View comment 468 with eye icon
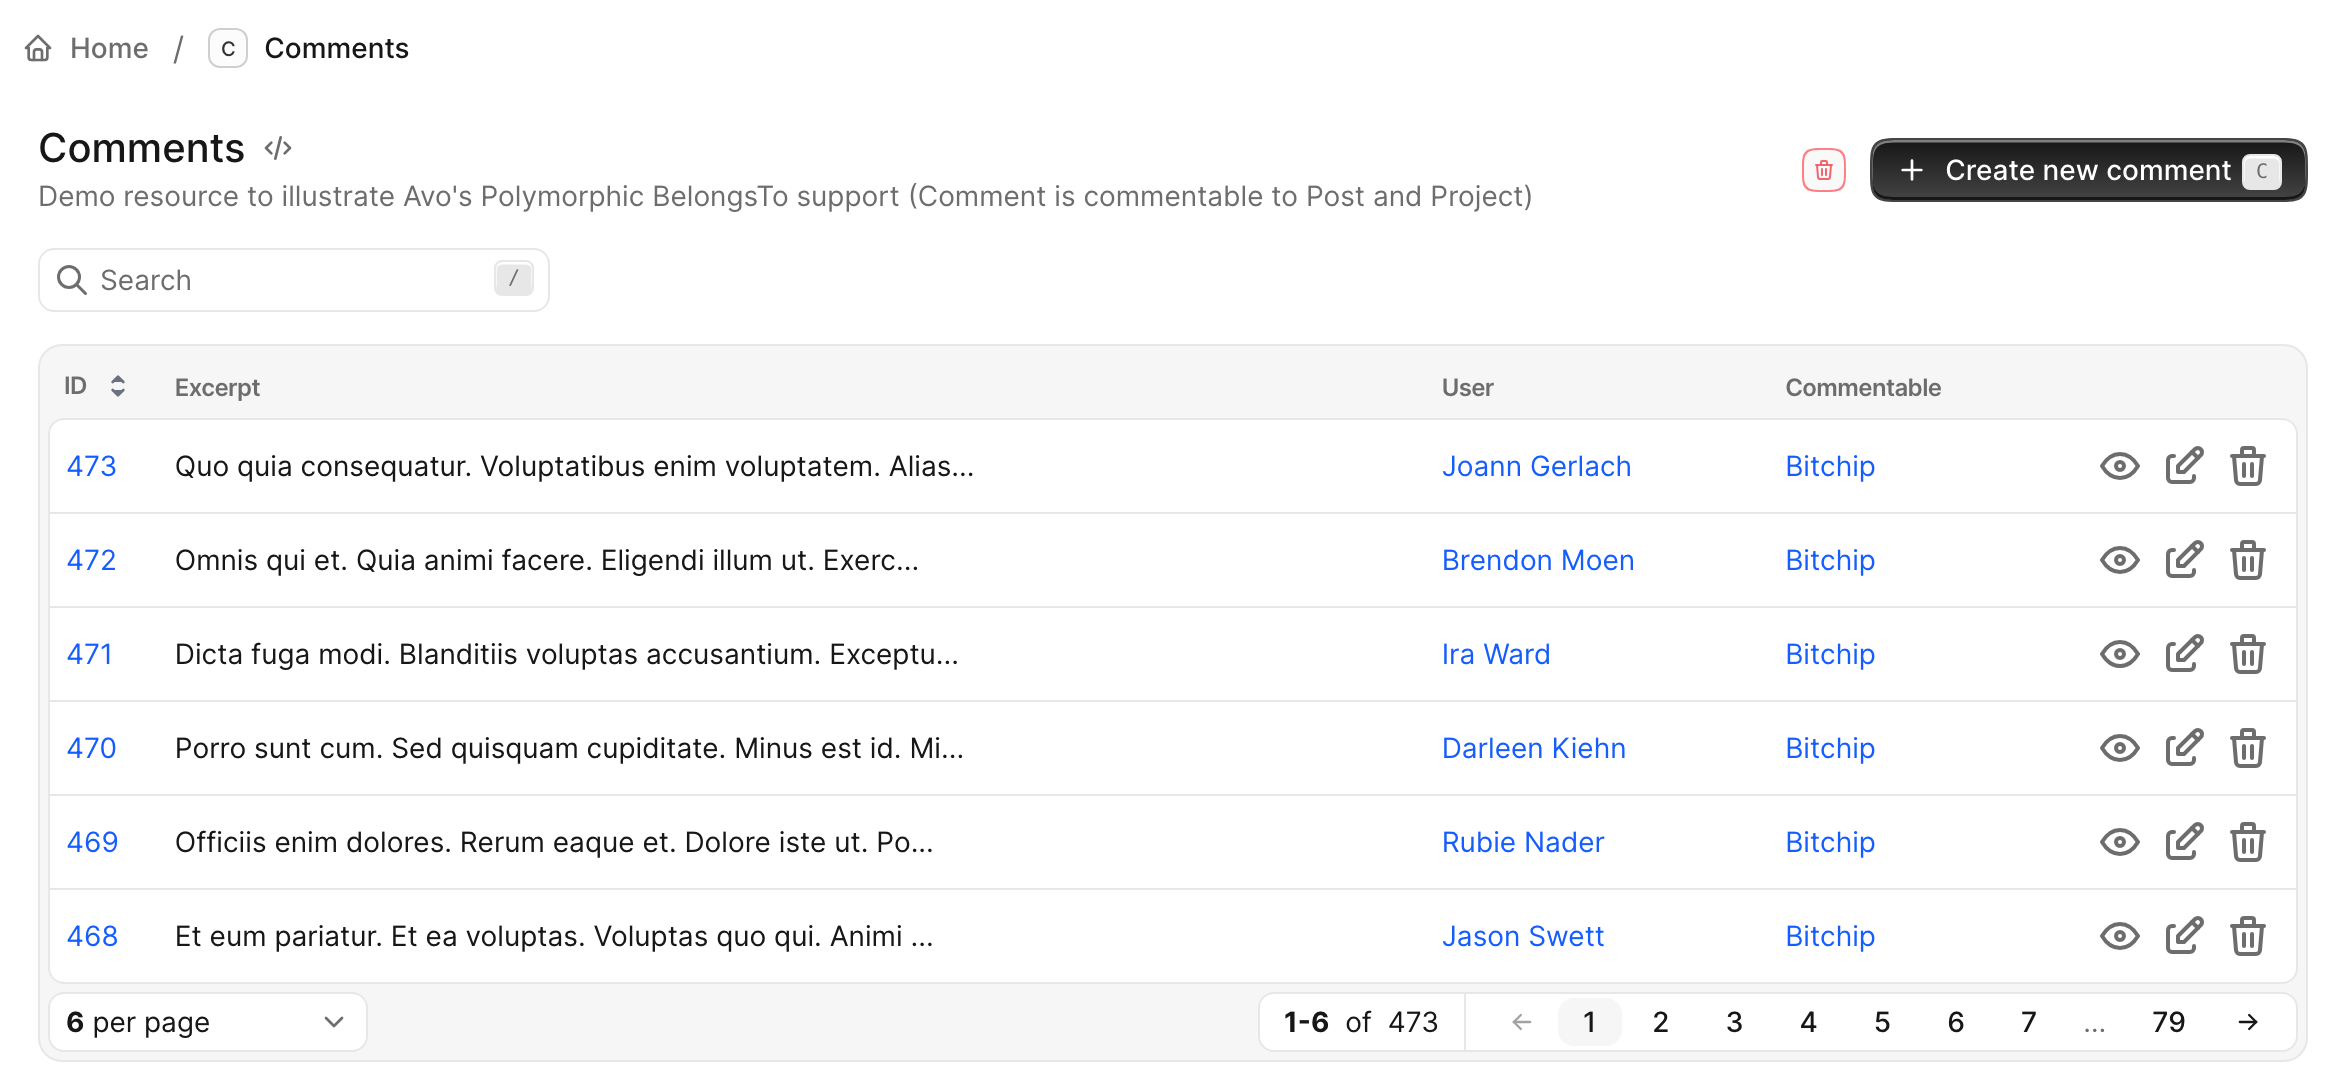Screen dimensions: 2330x1090 [2119, 936]
